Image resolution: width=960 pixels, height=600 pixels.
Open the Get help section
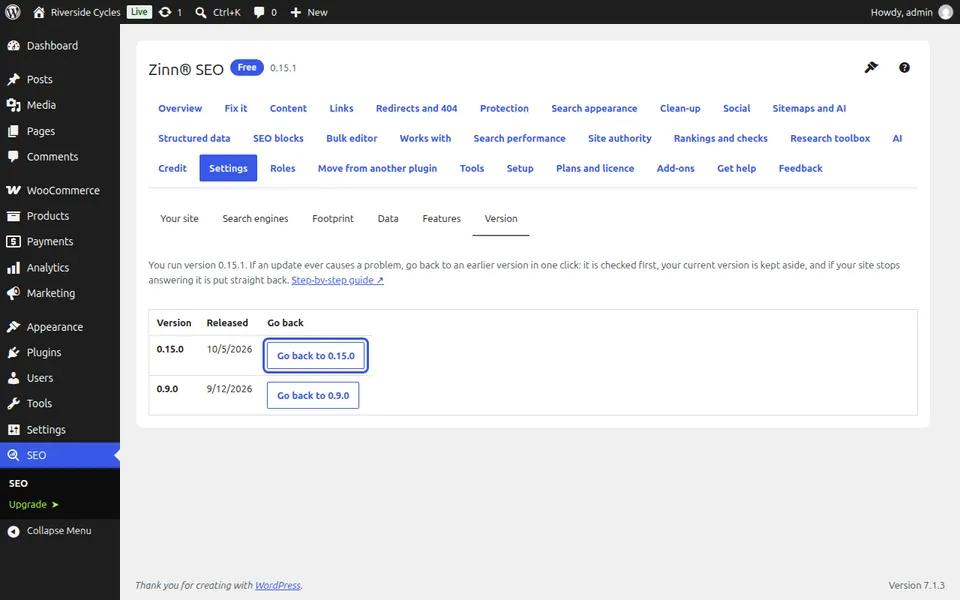[737, 168]
